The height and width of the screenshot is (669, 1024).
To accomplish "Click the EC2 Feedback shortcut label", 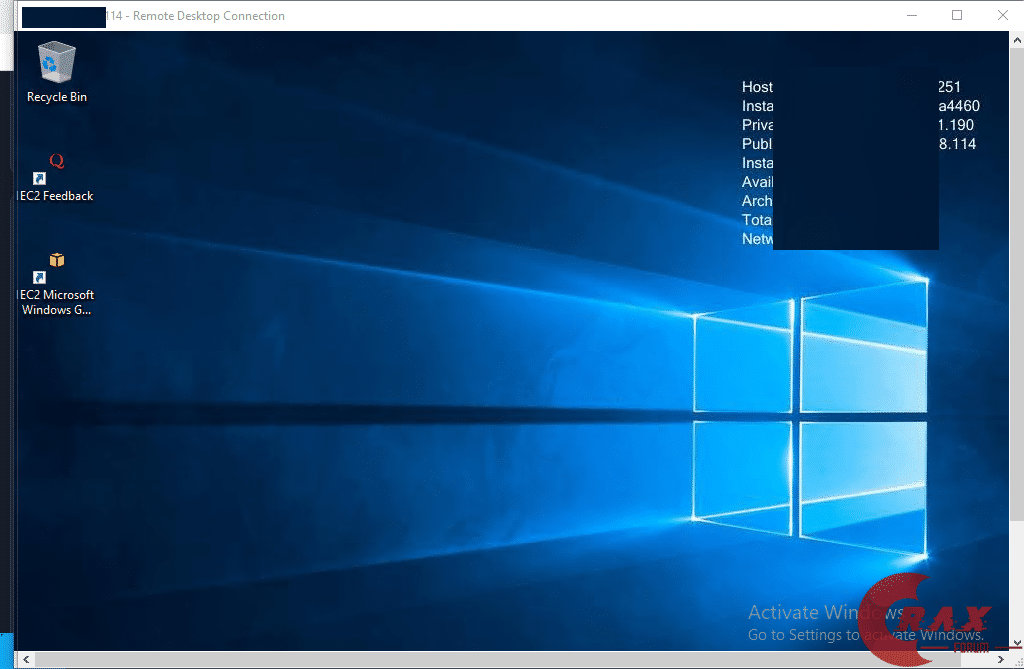I will [x=57, y=196].
